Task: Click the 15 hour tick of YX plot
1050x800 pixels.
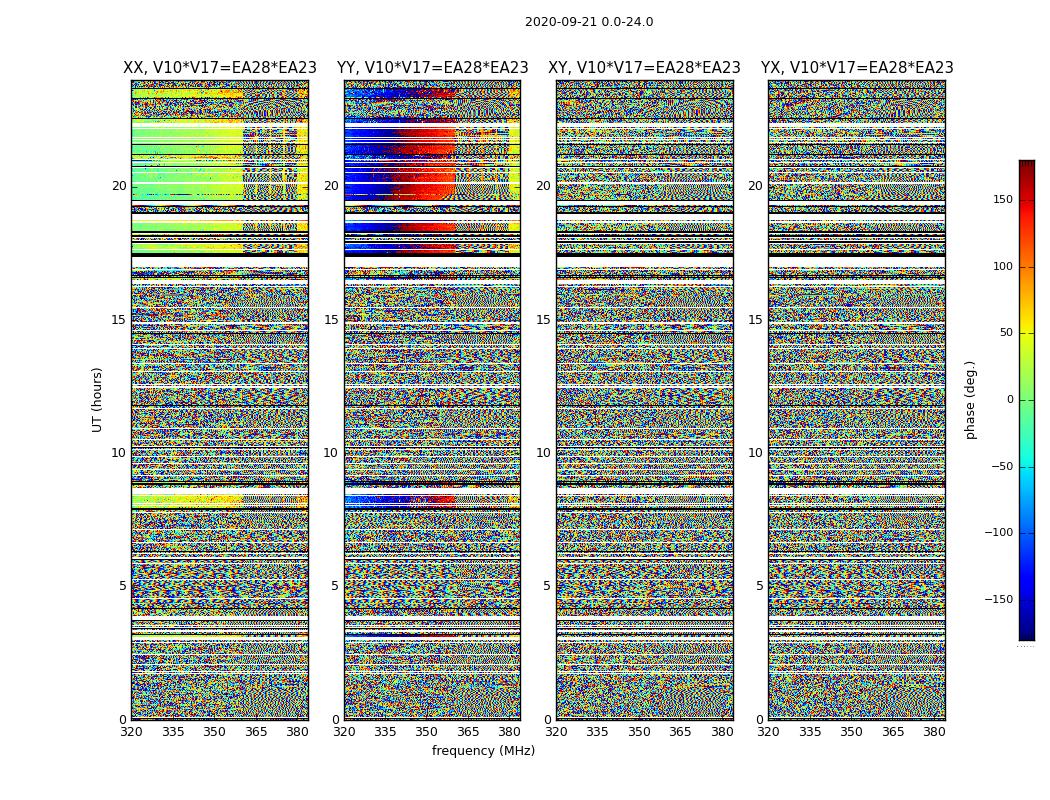Action: 756,320
